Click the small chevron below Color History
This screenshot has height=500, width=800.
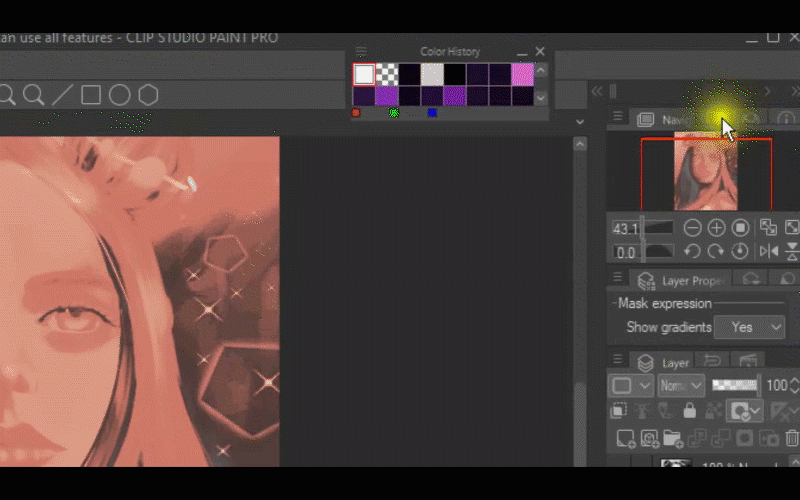point(580,122)
